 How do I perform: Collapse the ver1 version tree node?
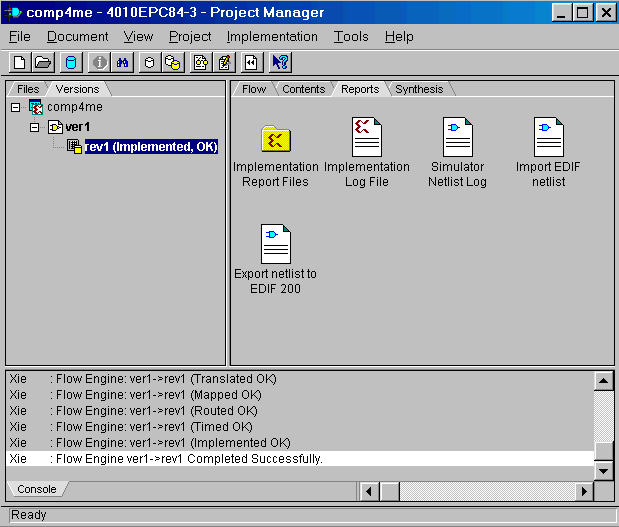tap(34, 127)
